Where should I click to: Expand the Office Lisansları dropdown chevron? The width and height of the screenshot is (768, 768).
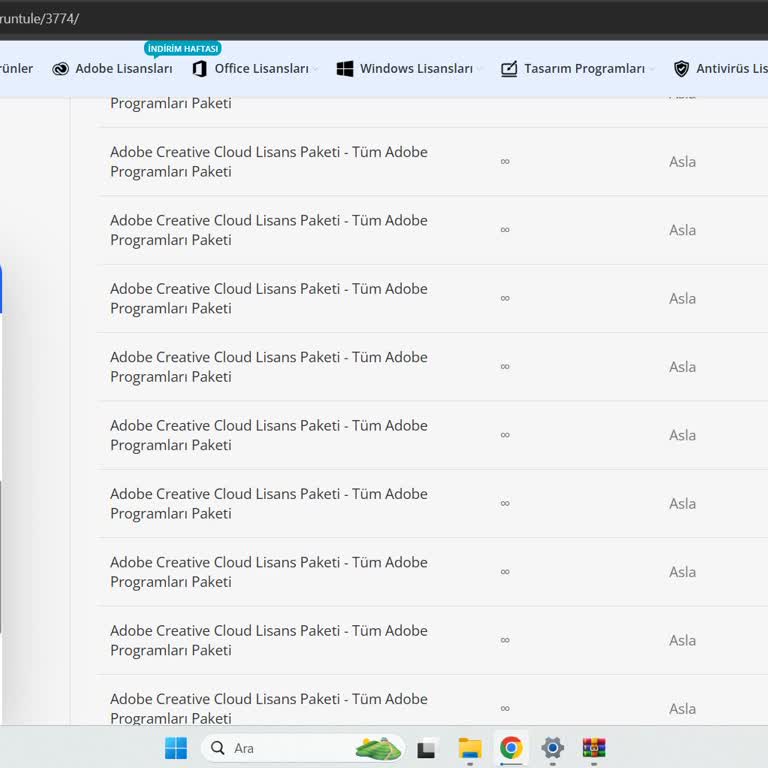[316, 70]
